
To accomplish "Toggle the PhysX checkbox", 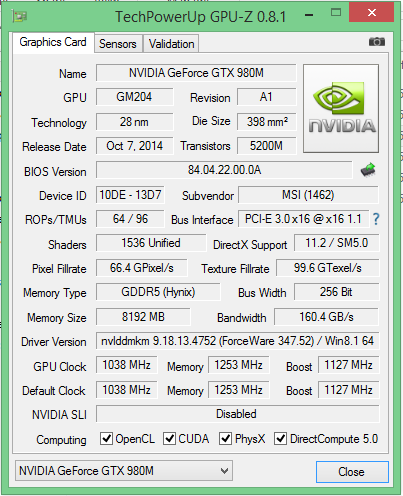I will 225,439.
